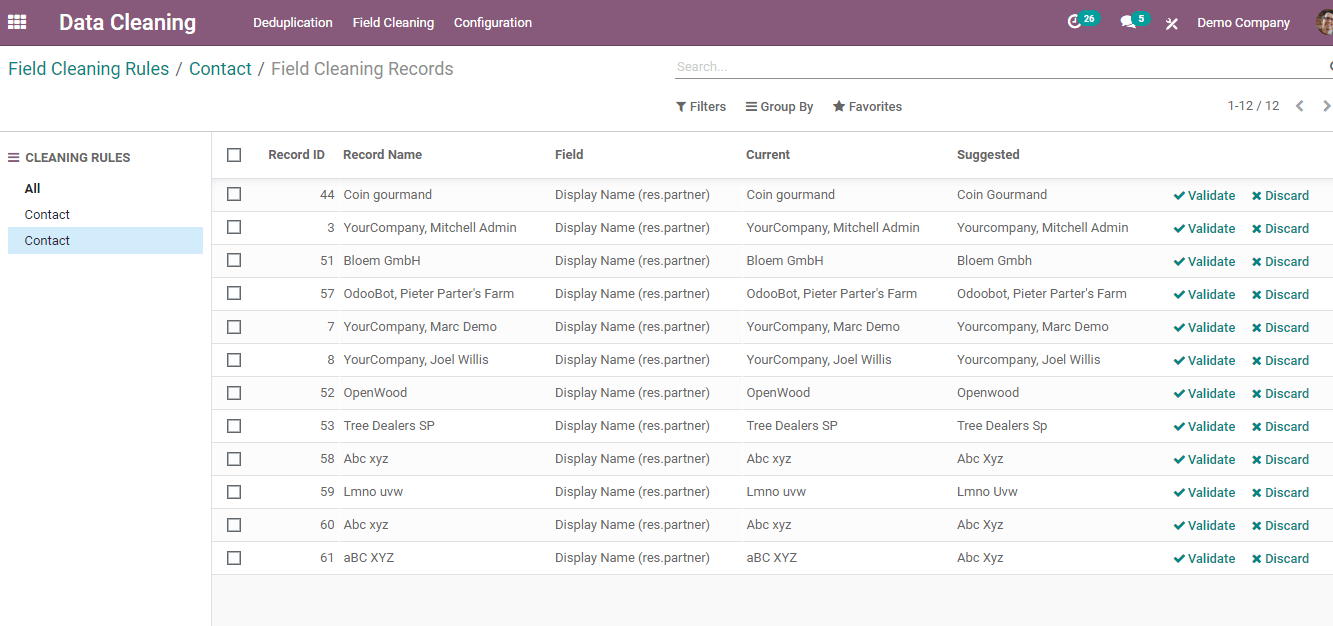Open the chat messages icon with 5 badge
Image resolution: width=1333 pixels, height=626 pixels.
coord(1128,22)
